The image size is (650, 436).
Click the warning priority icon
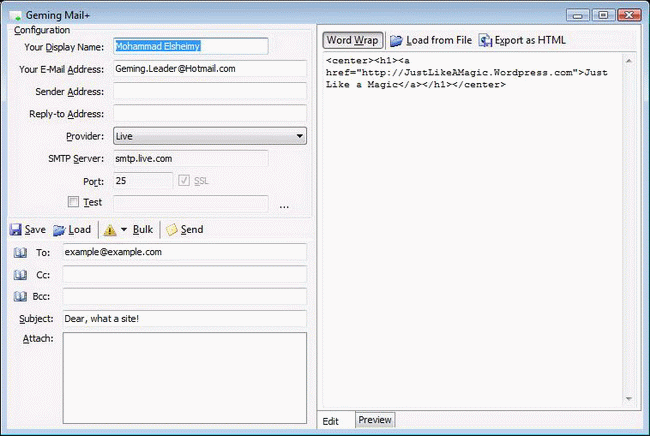(x=109, y=229)
